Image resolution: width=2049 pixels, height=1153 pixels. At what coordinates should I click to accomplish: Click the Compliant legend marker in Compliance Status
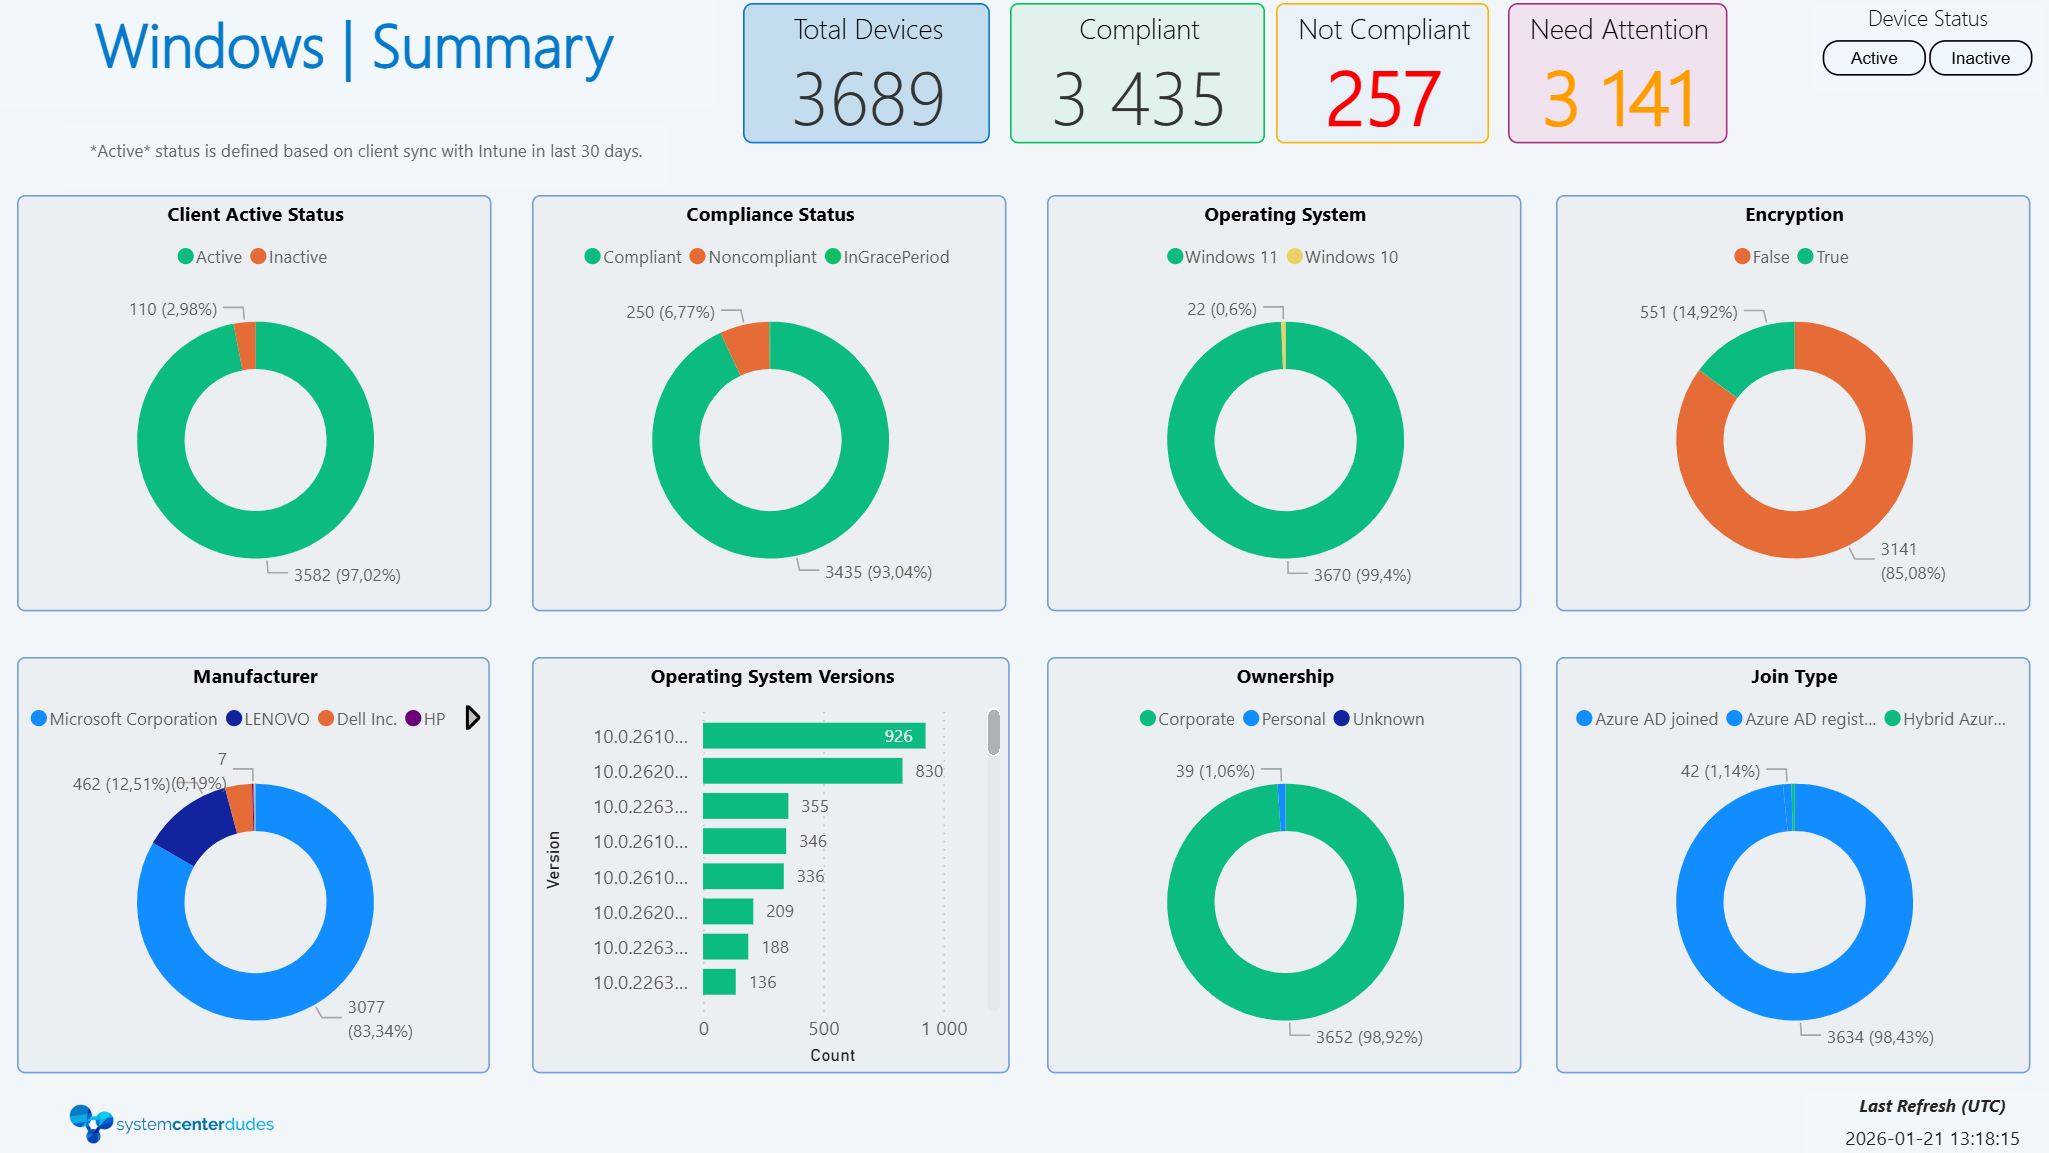593,257
